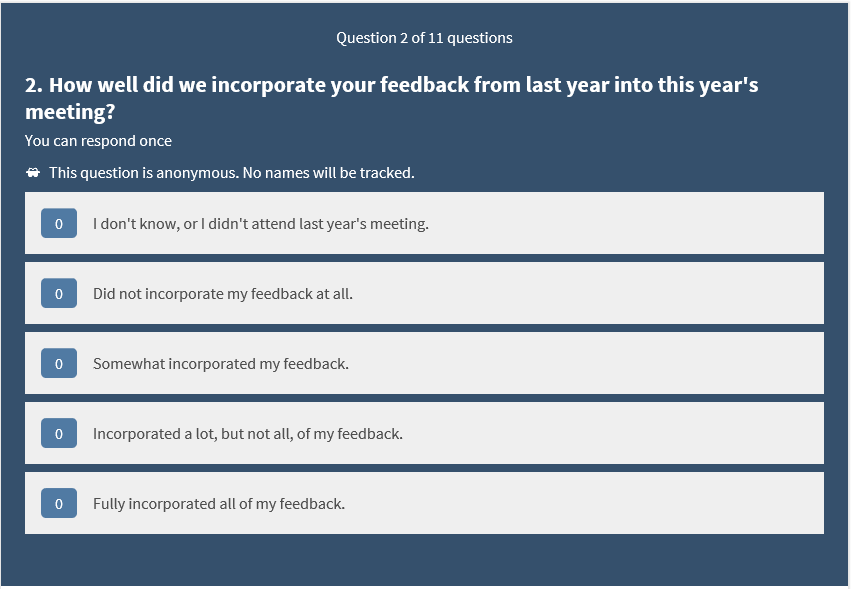
Task: Click the anonymous mask icon
Action: (x=33, y=173)
